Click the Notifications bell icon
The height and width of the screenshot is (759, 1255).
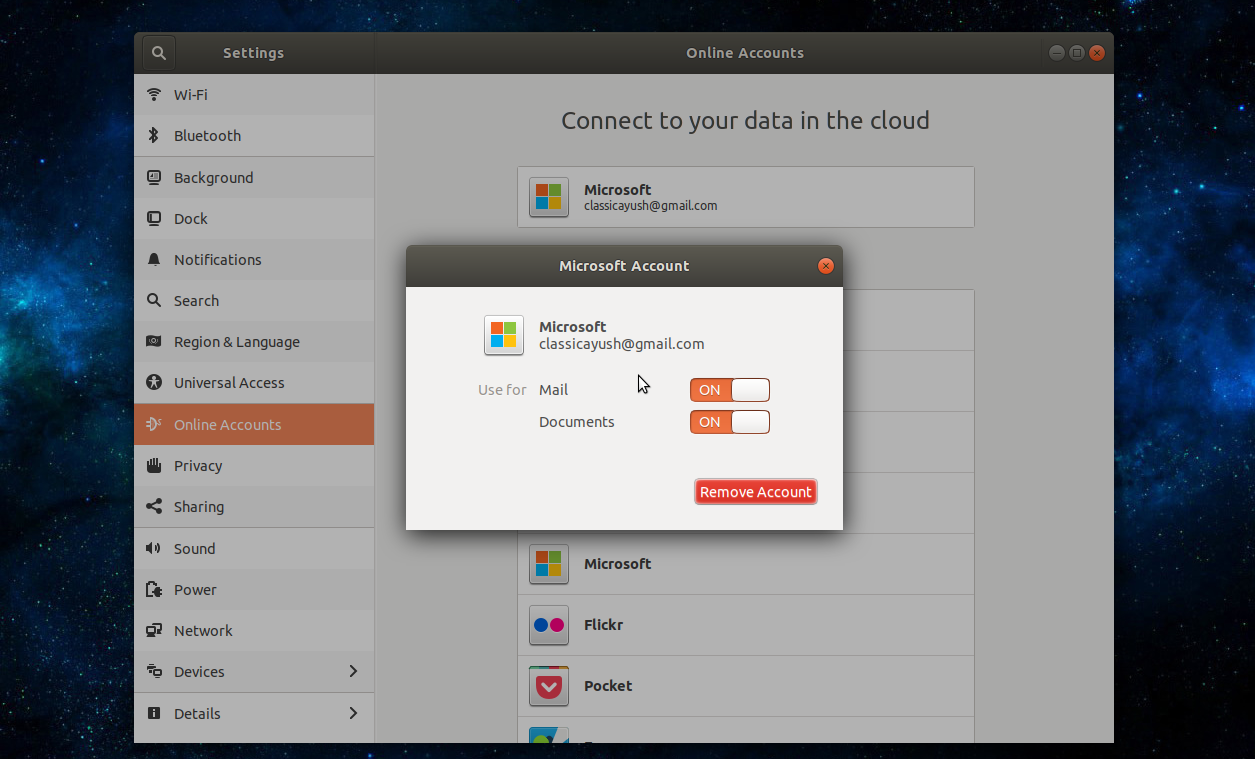coord(154,259)
